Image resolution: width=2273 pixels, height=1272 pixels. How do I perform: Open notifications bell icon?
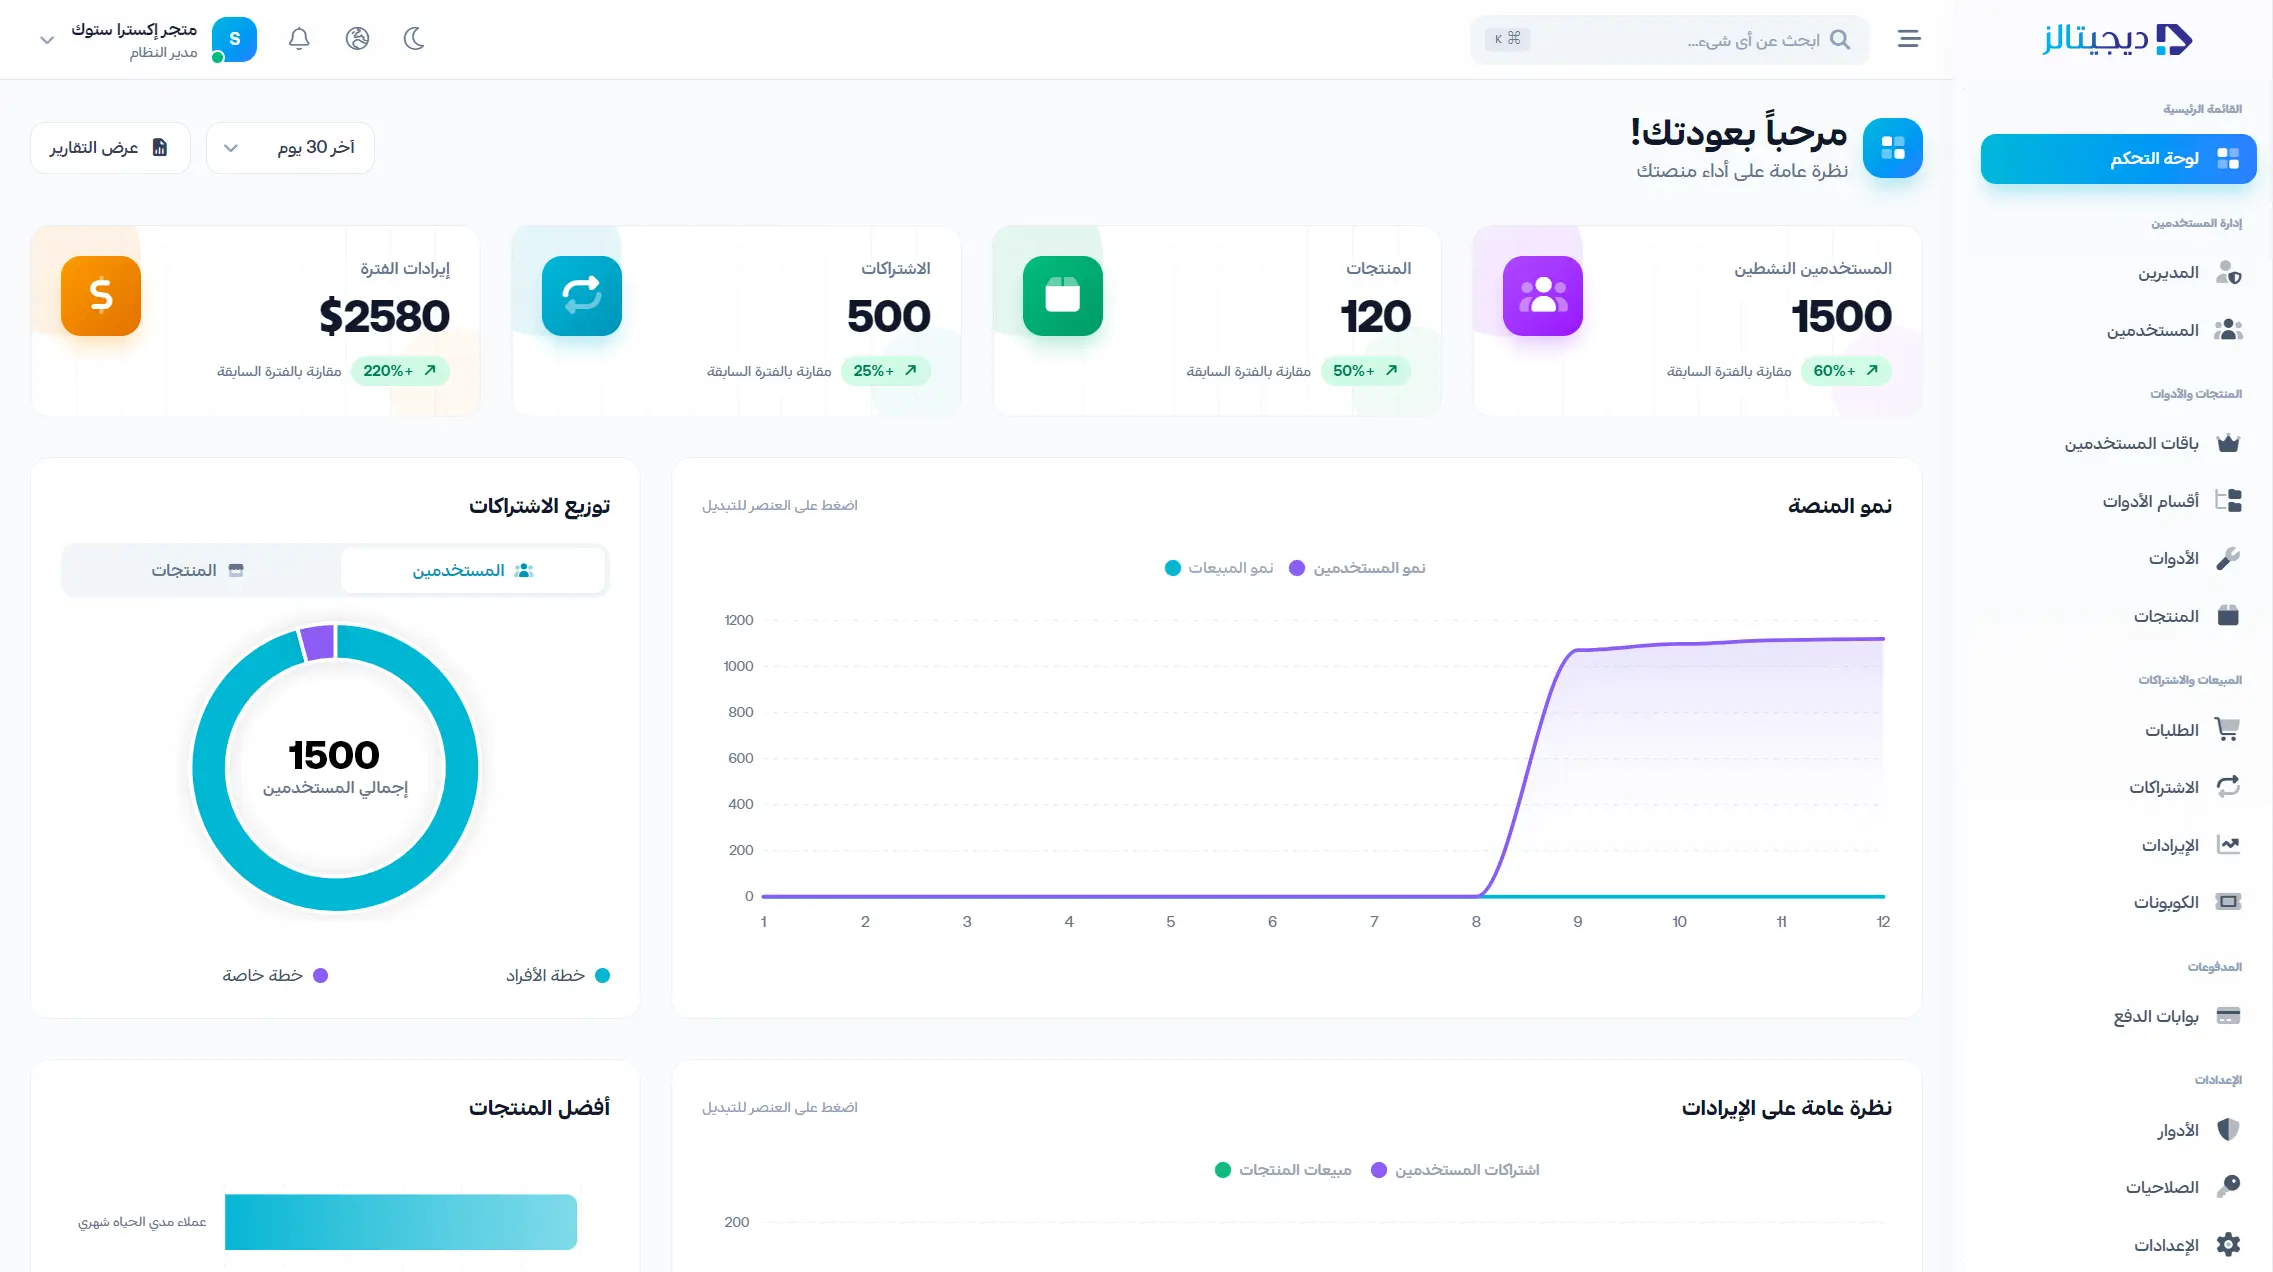[x=299, y=39]
